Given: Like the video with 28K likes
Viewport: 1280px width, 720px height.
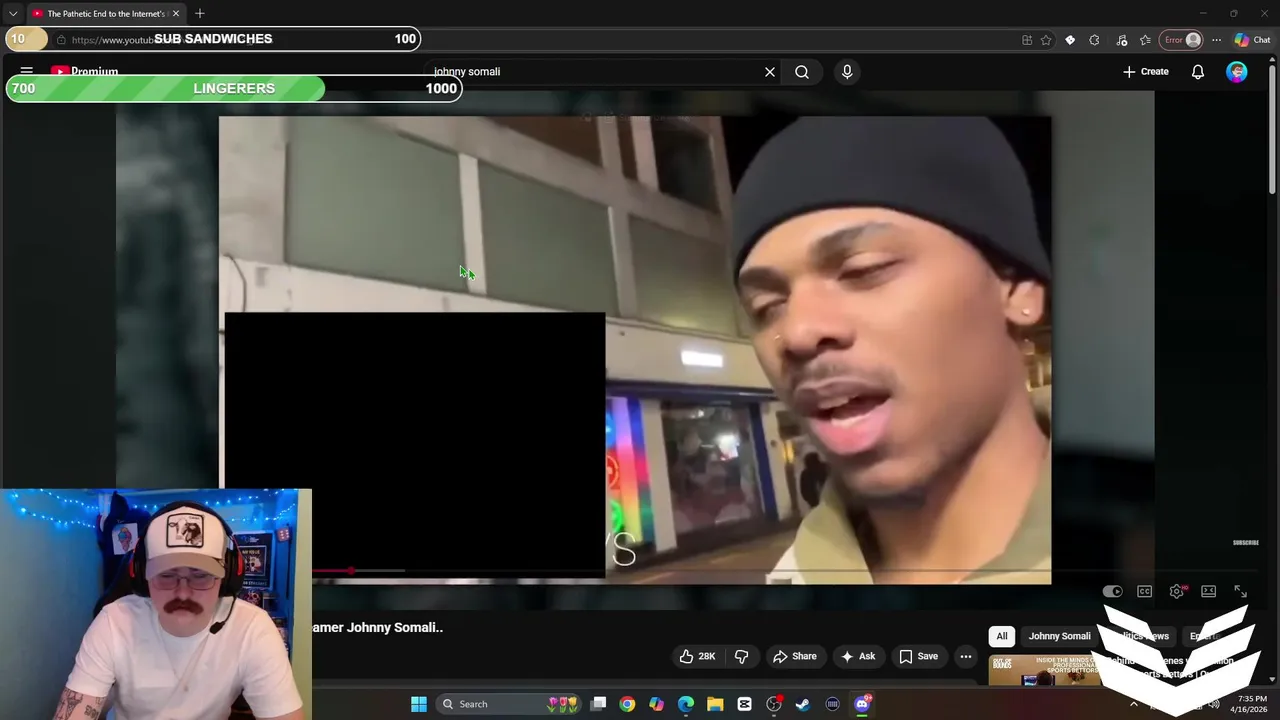Looking at the screenshot, I should tap(697, 656).
